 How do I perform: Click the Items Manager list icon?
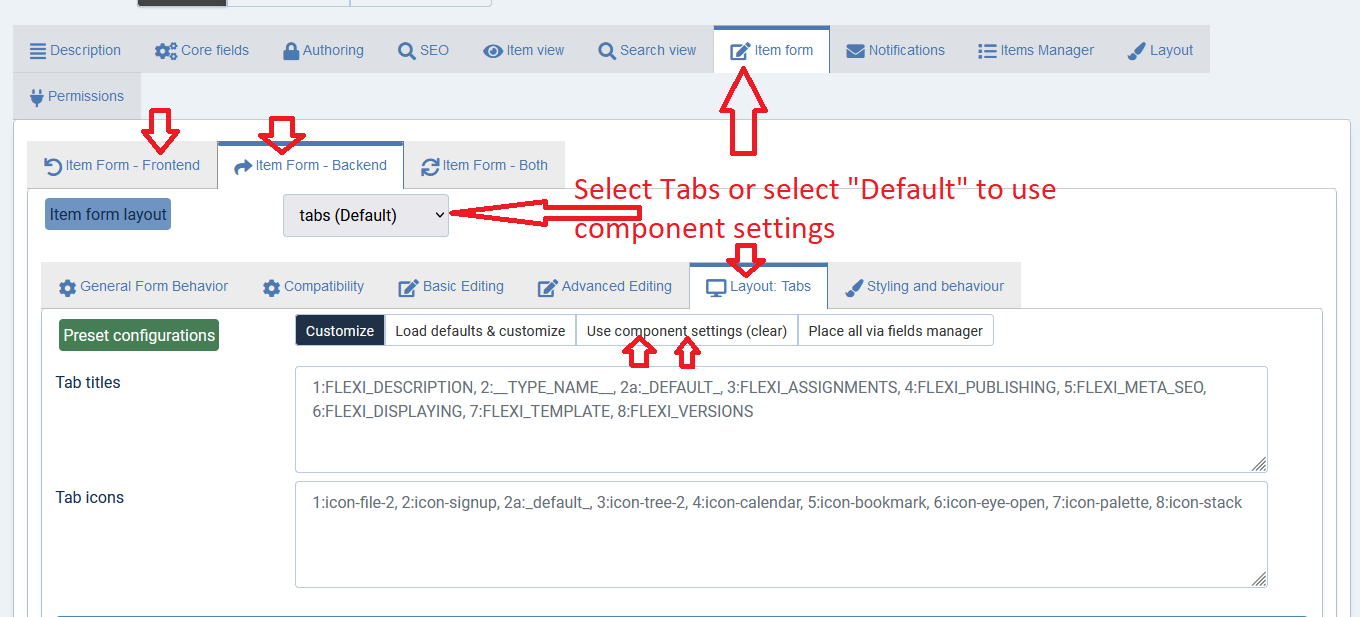click(x=987, y=51)
